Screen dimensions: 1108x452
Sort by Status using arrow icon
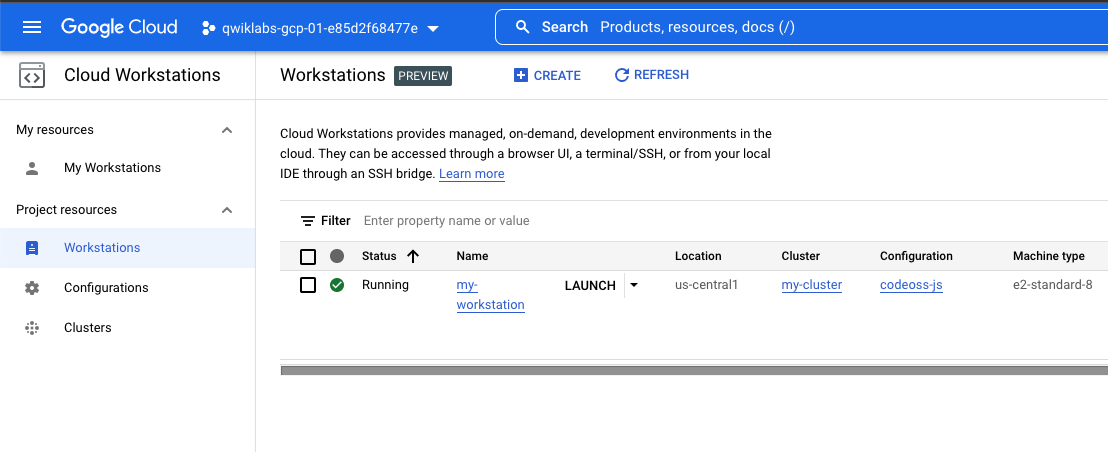pos(413,256)
